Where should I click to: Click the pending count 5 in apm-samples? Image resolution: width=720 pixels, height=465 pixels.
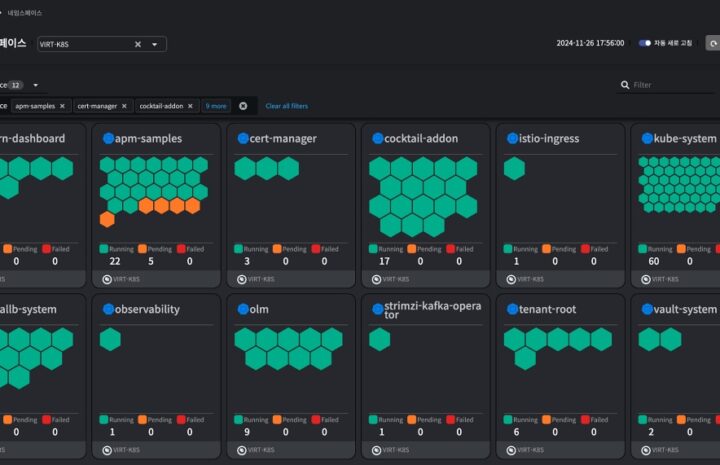click(x=151, y=261)
